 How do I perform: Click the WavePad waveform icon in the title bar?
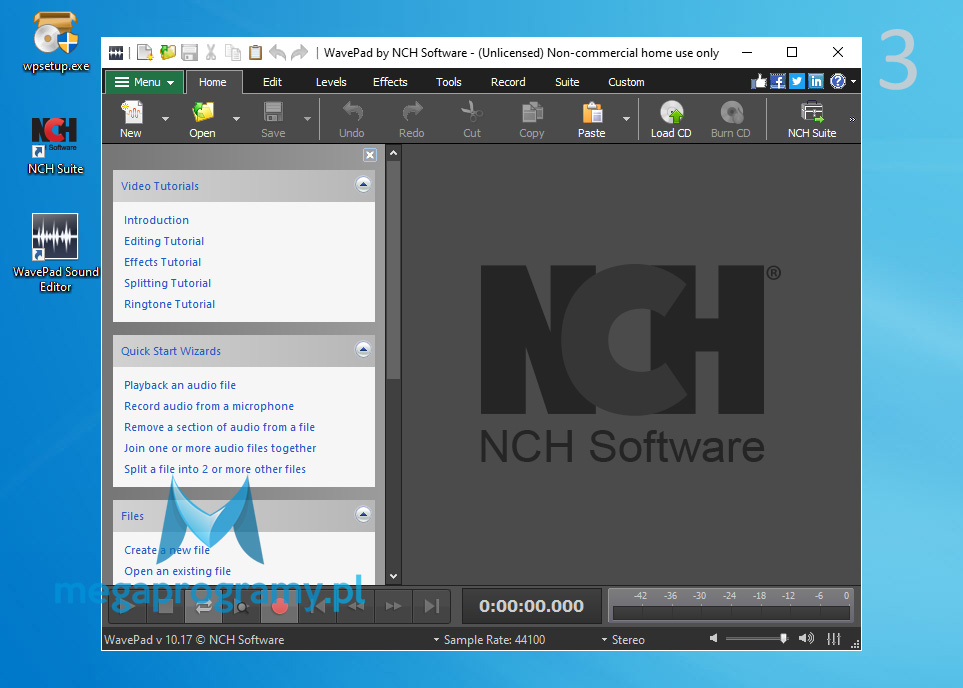pyautogui.click(x=116, y=53)
